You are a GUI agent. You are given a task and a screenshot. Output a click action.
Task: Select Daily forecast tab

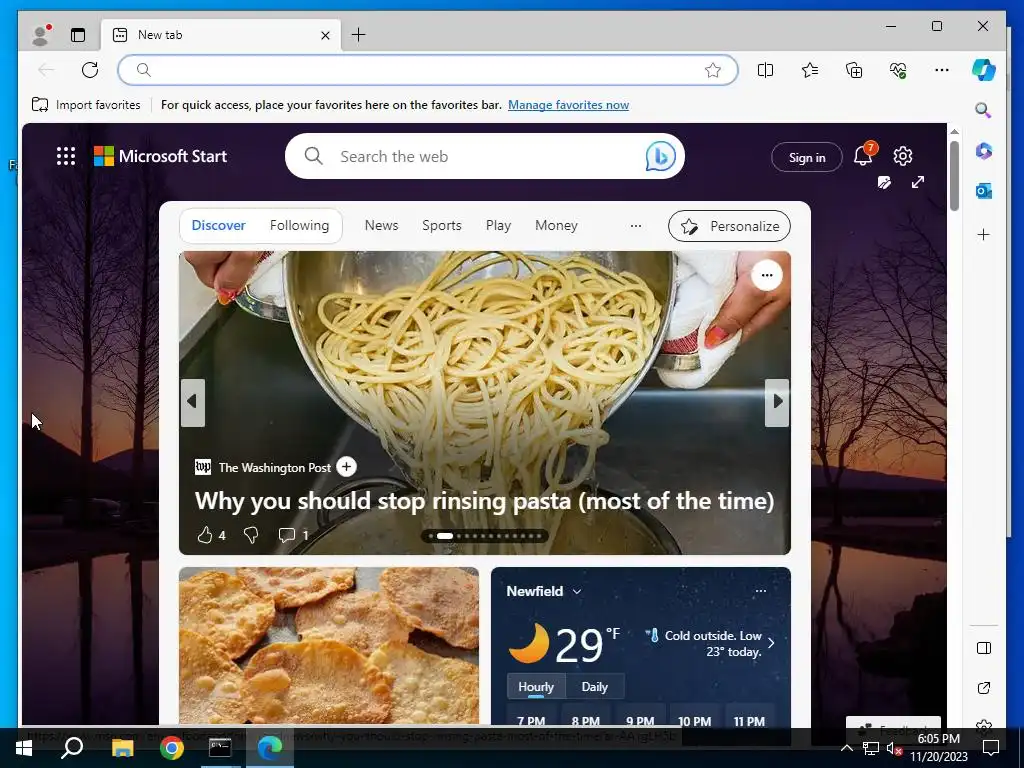point(594,687)
